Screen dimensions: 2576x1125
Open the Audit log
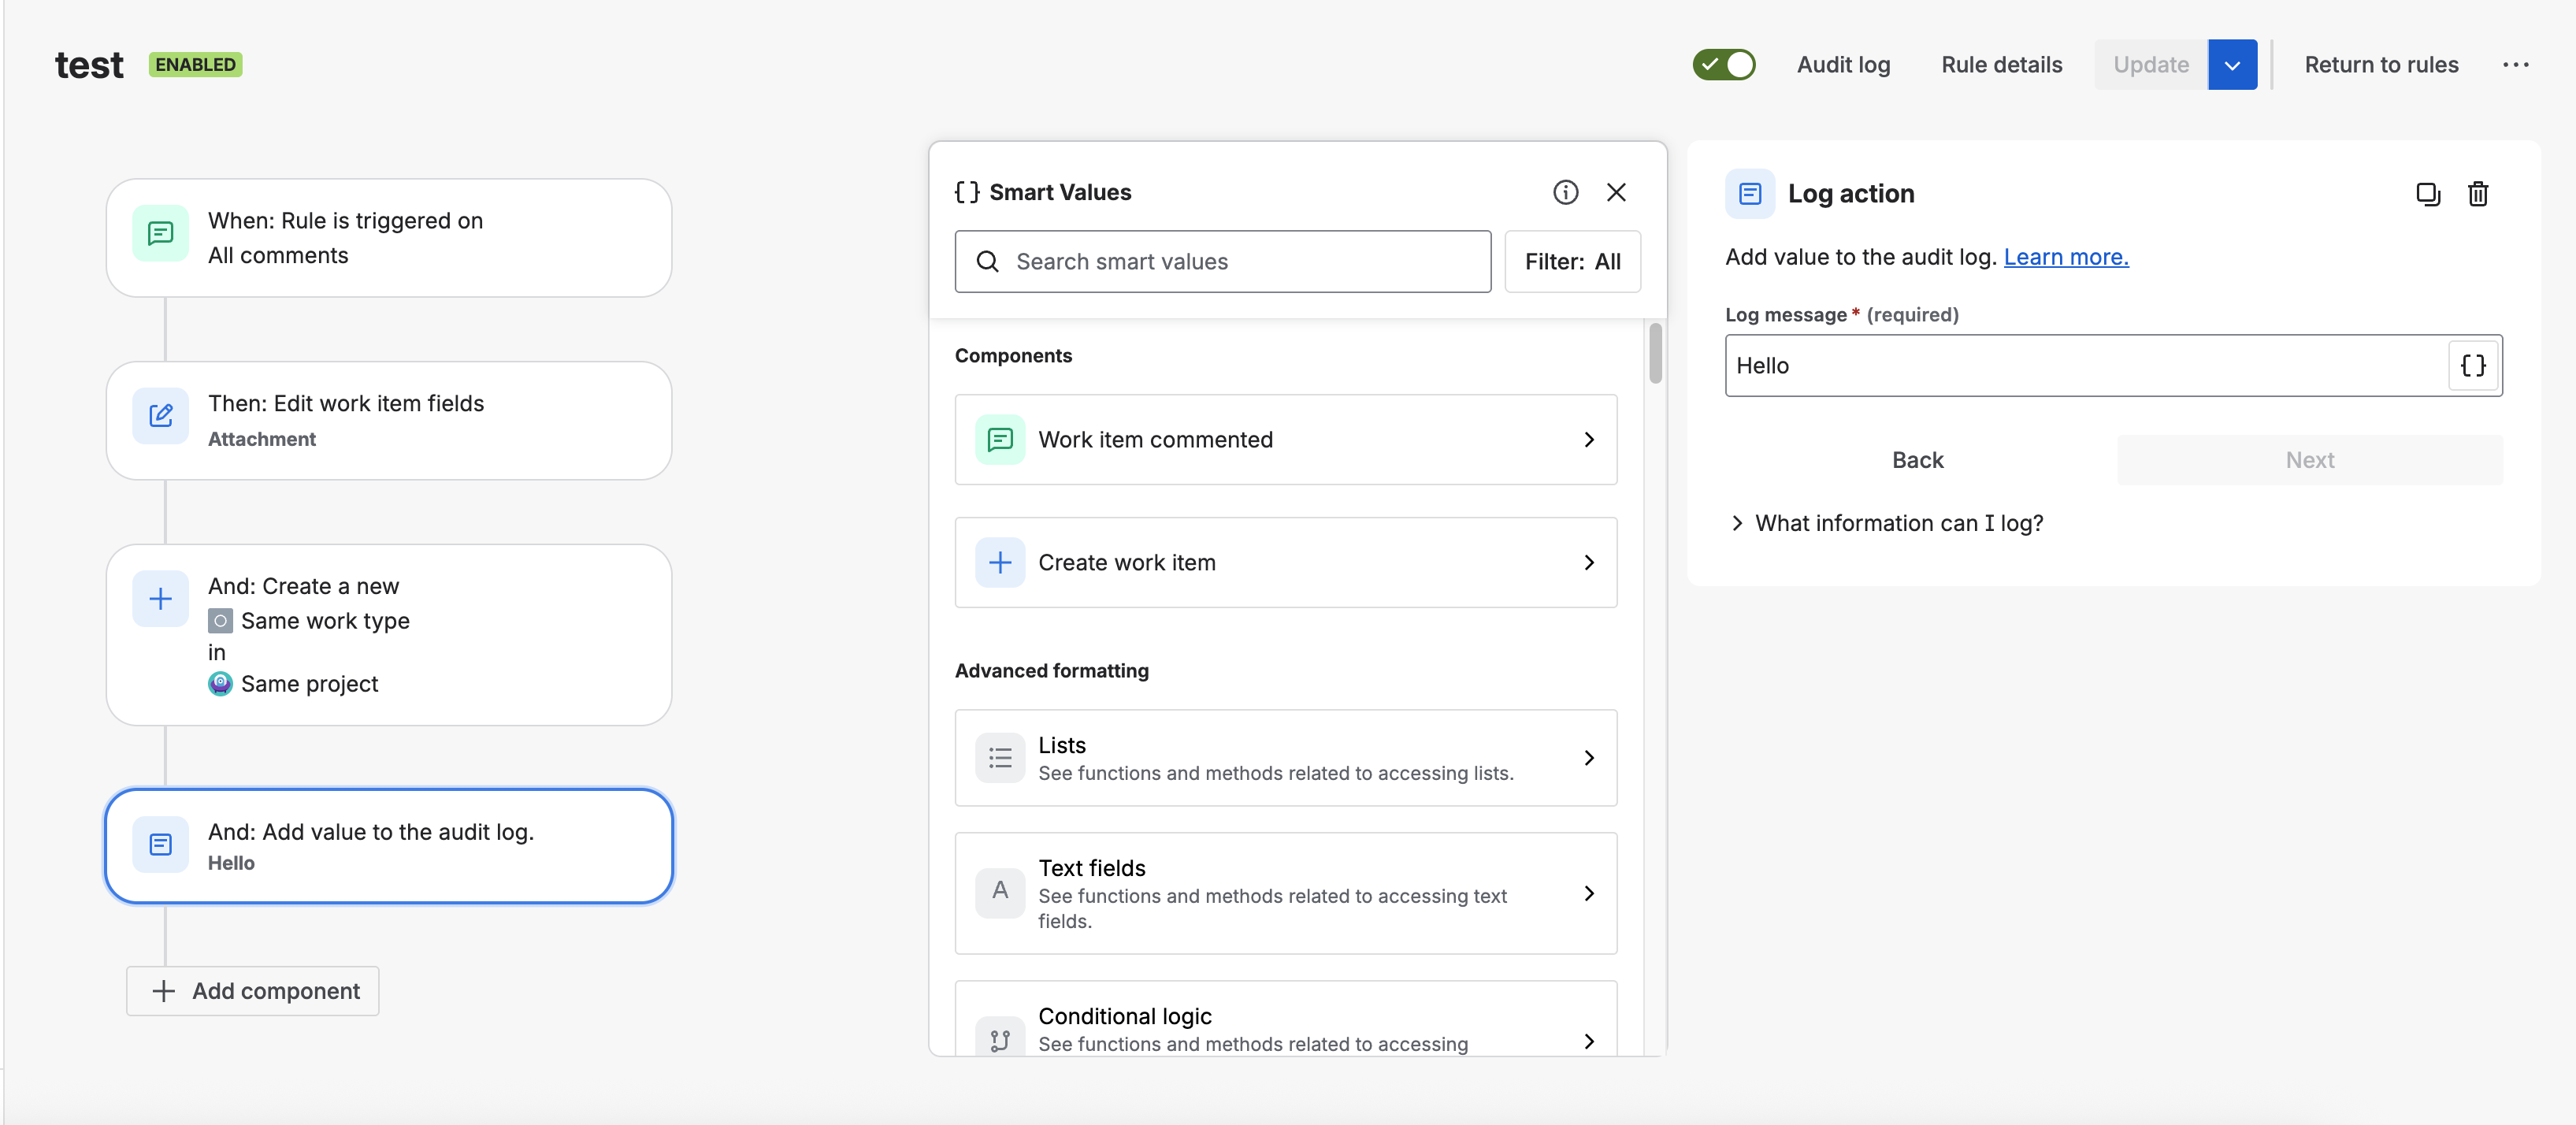pyautogui.click(x=1843, y=65)
